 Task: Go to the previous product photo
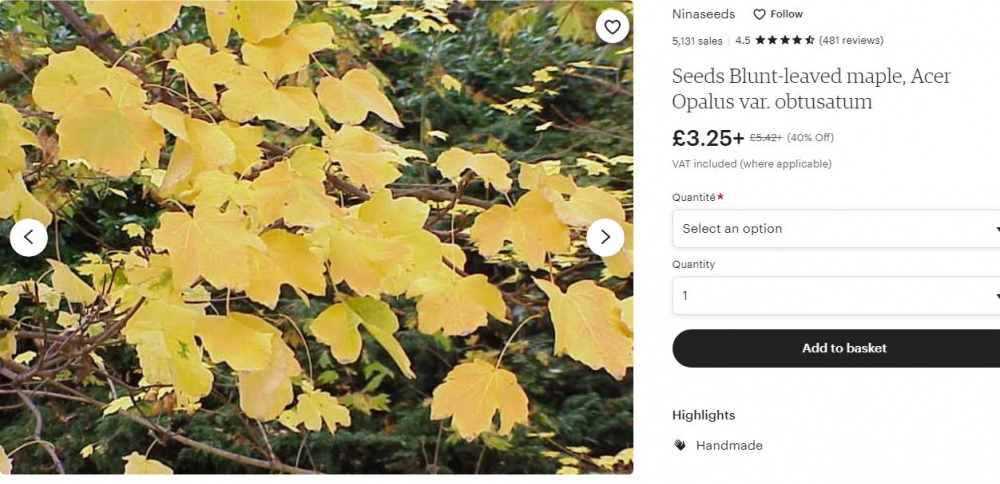click(x=29, y=238)
